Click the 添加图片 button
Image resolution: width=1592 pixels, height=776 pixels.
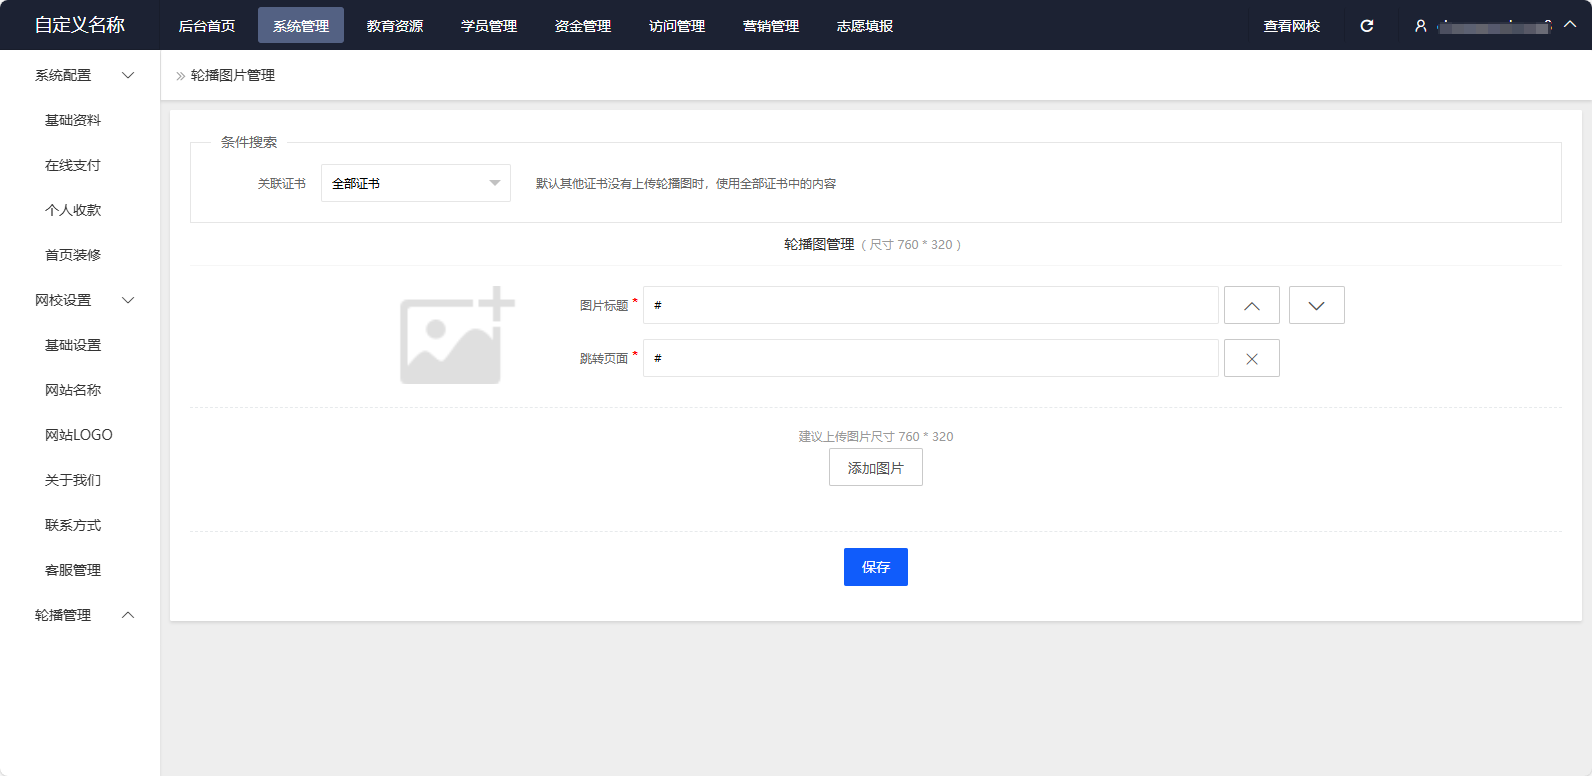pos(876,467)
